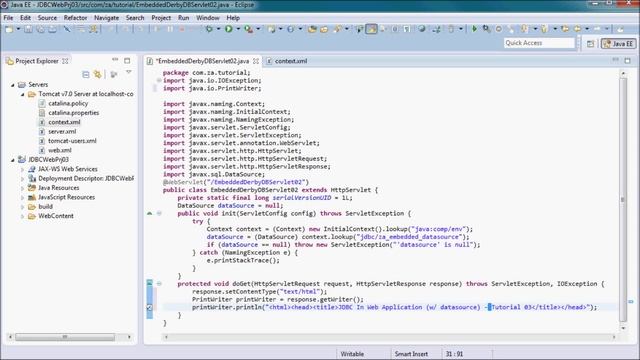
Task: Click the Run Last Tool coverage icon
Action: (x=248, y=29)
